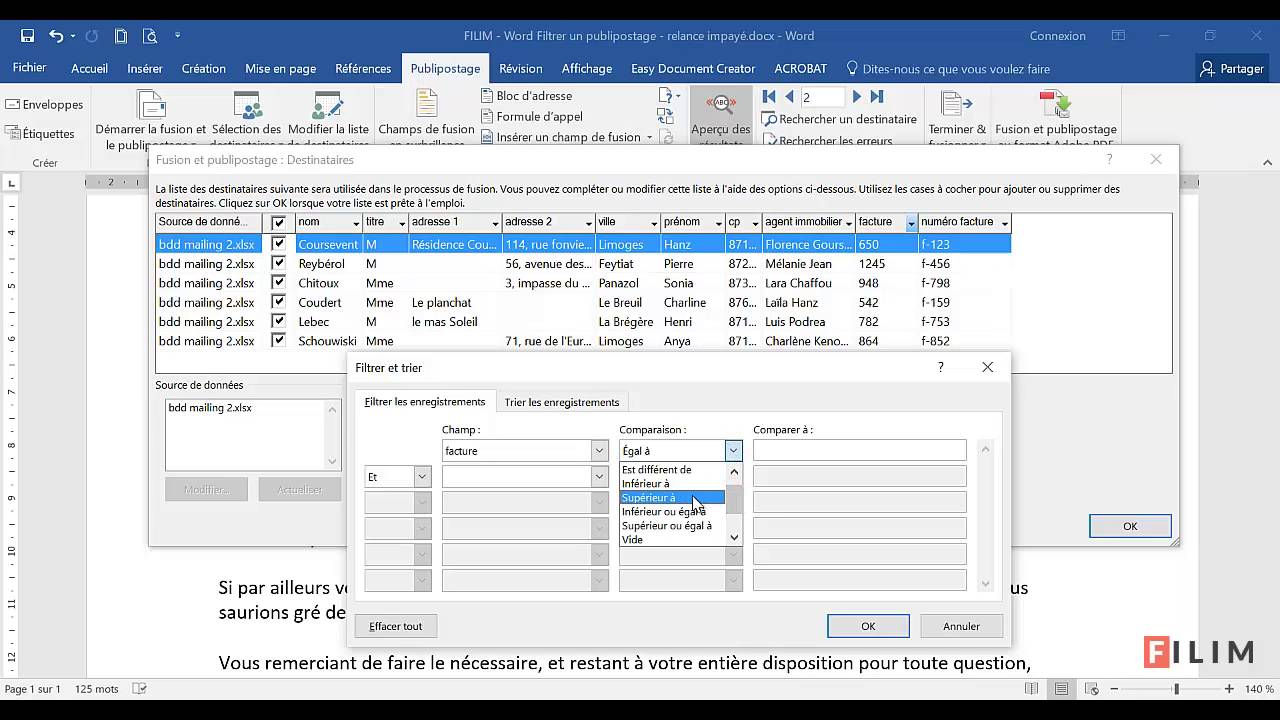This screenshot has width=1280, height=720.
Task: Click the zoom slider handle in status bar
Action: (x=1177, y=689)
